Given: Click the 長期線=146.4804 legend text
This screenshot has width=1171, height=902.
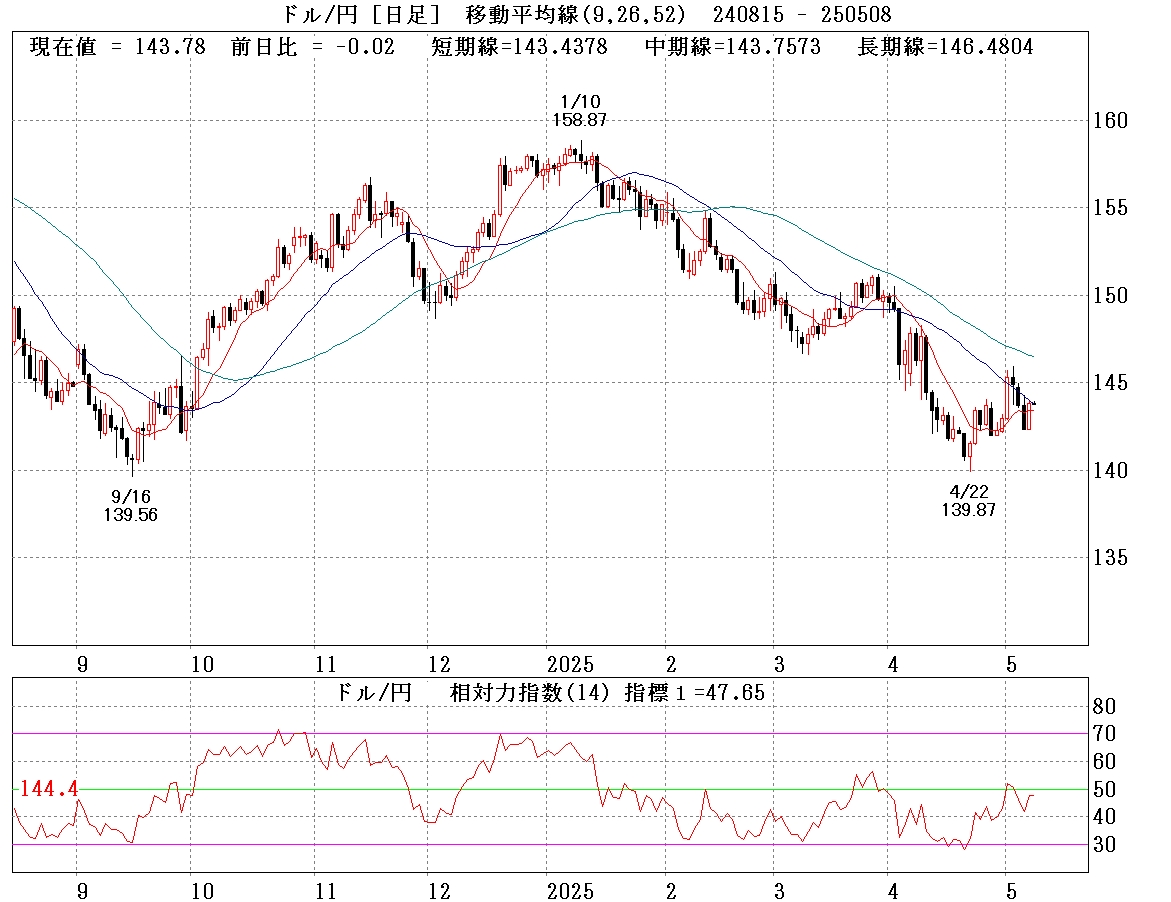Looking at the screenshot, I should point(945,47).
